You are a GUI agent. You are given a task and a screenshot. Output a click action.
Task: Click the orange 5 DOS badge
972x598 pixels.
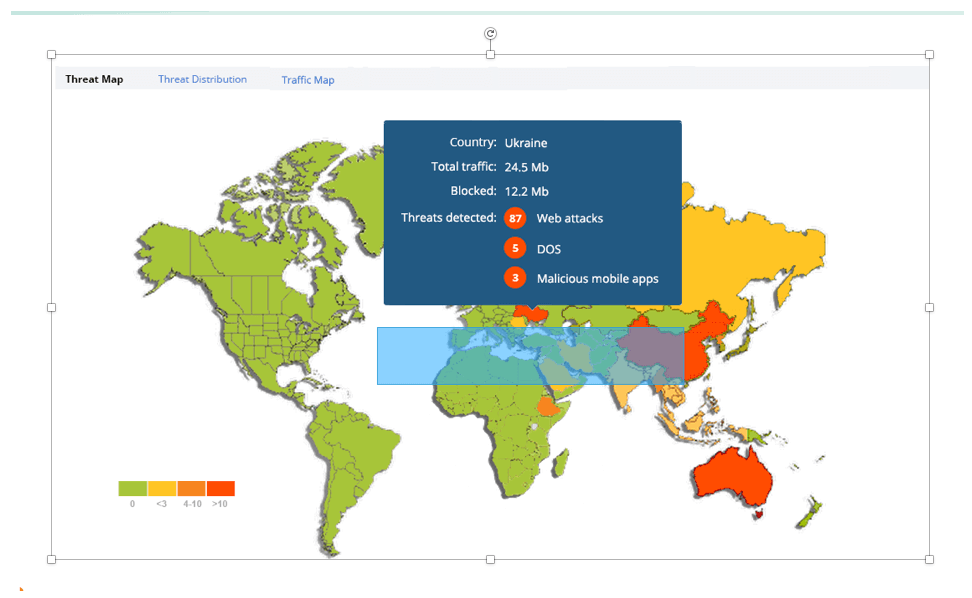(515, 248)
